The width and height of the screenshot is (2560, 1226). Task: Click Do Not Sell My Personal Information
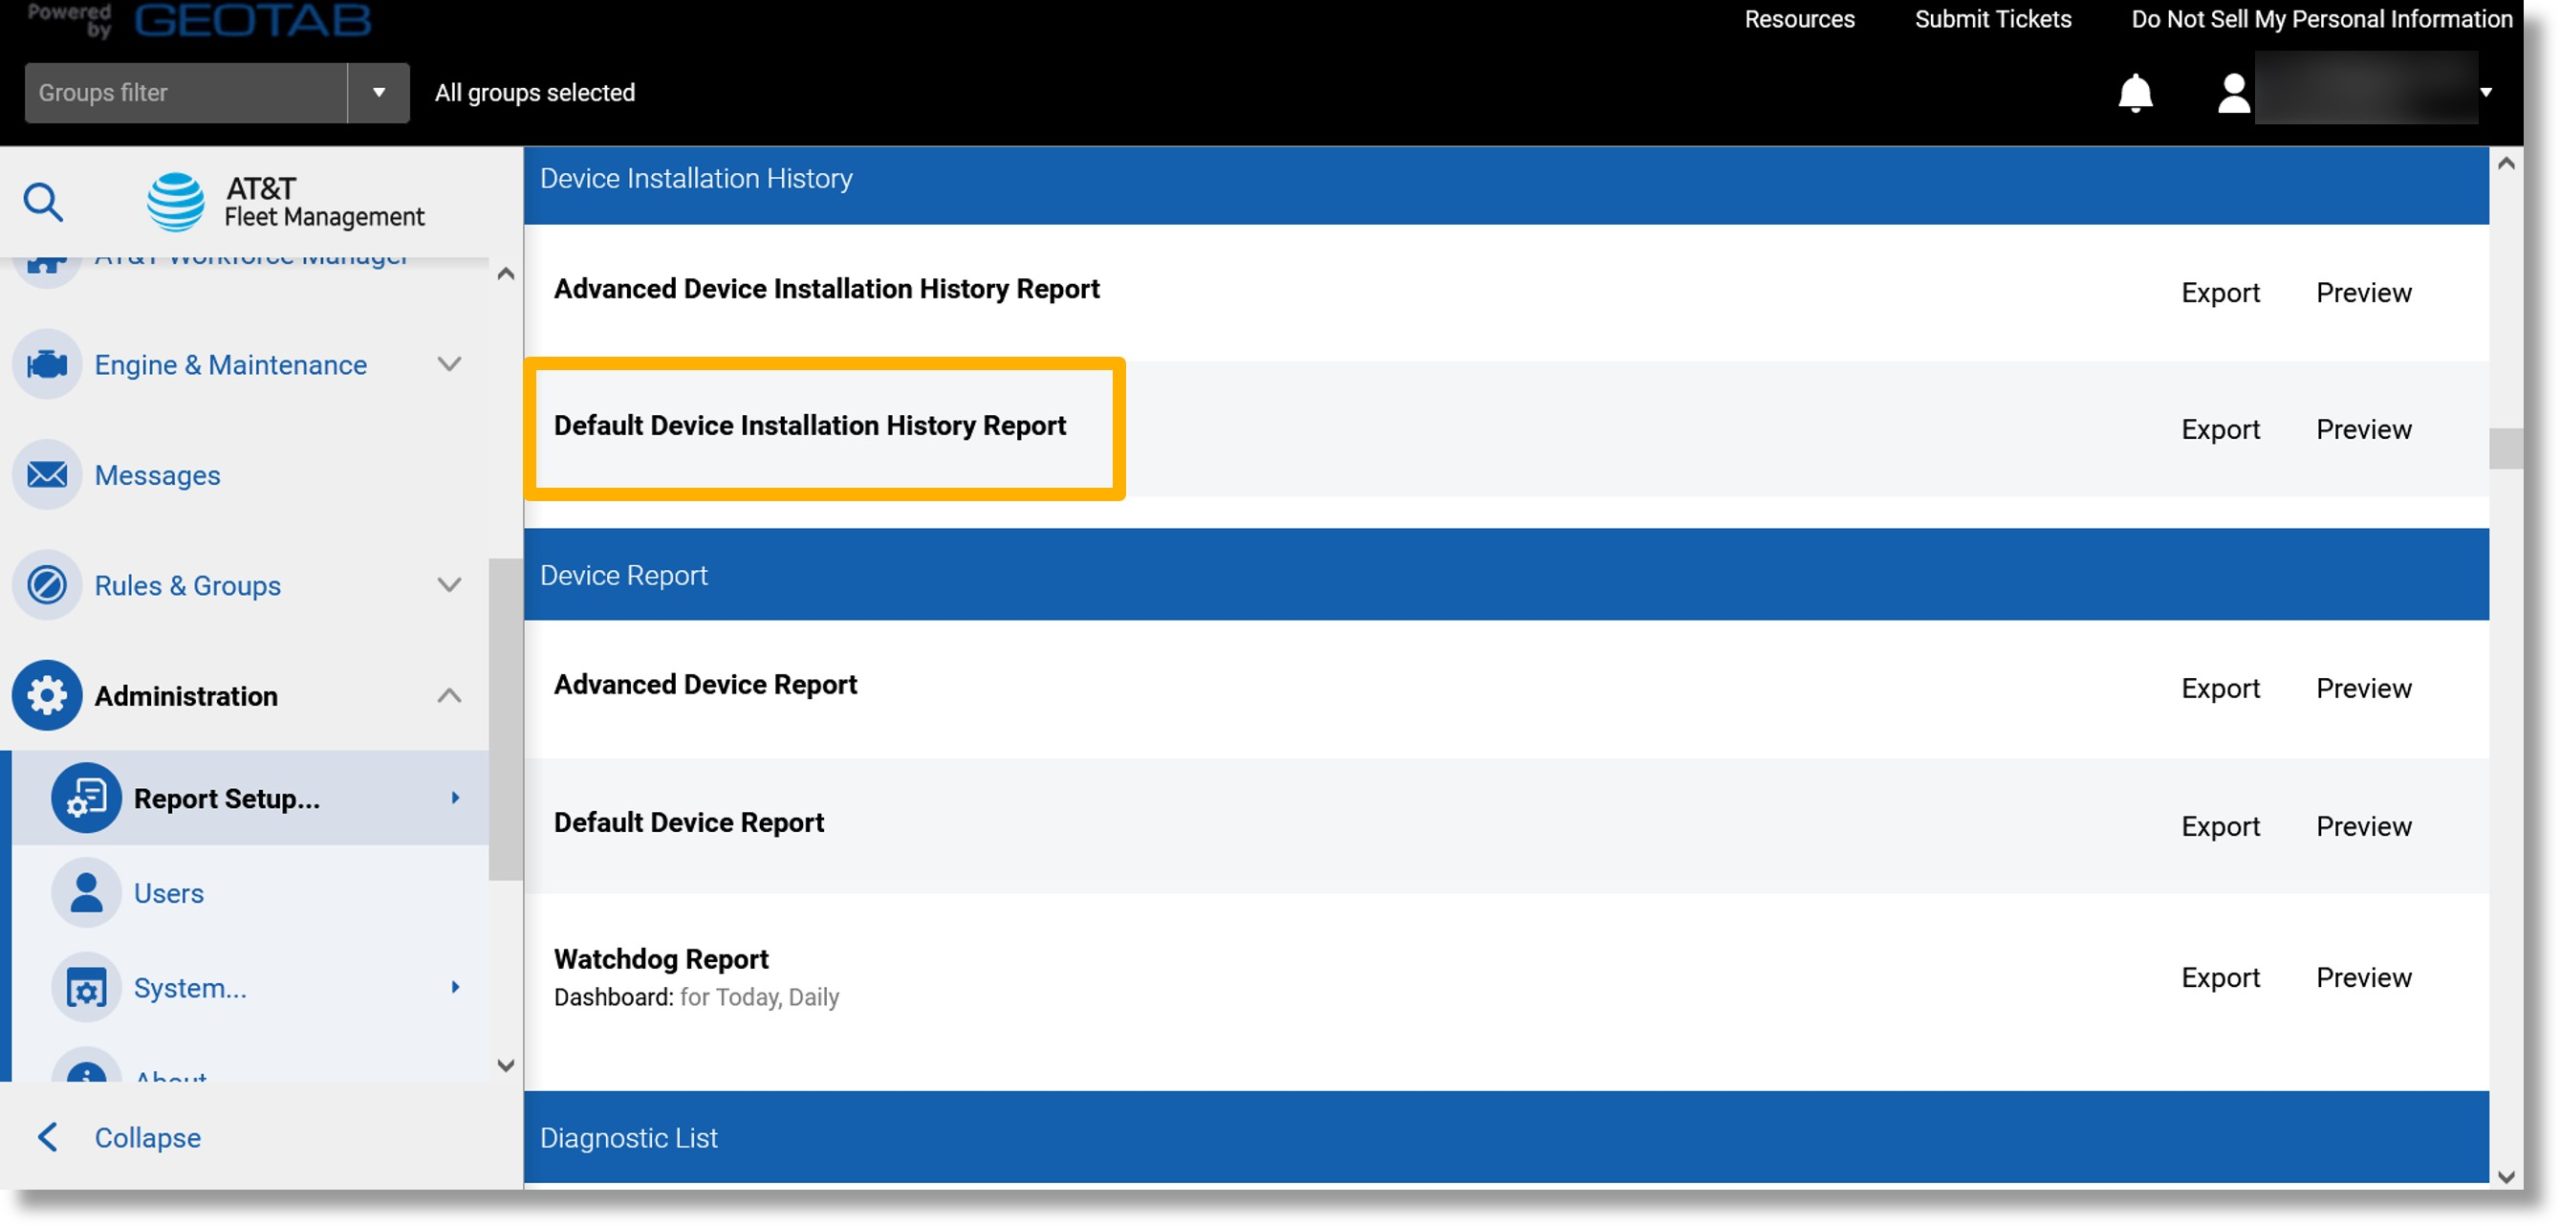tap(2321, 19)
